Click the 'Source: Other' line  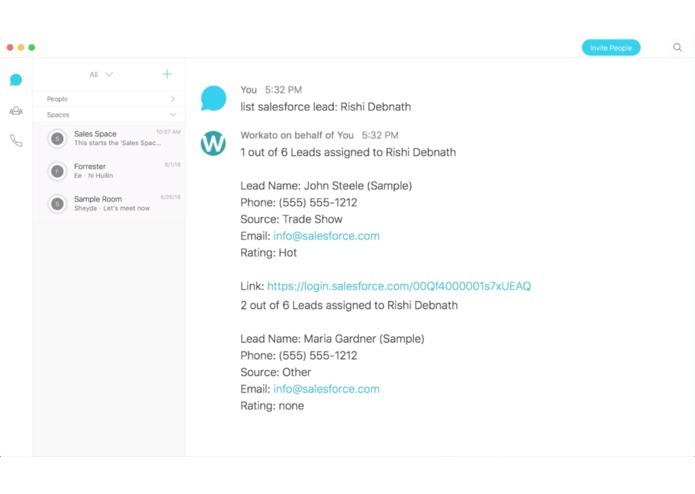point(276,372)
